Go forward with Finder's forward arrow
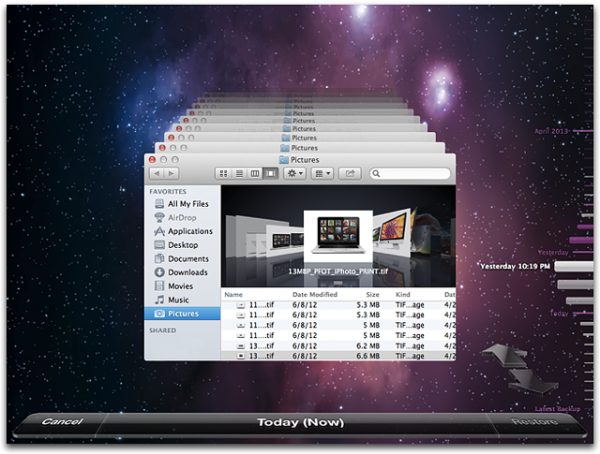600x454 pixels. 171,174
